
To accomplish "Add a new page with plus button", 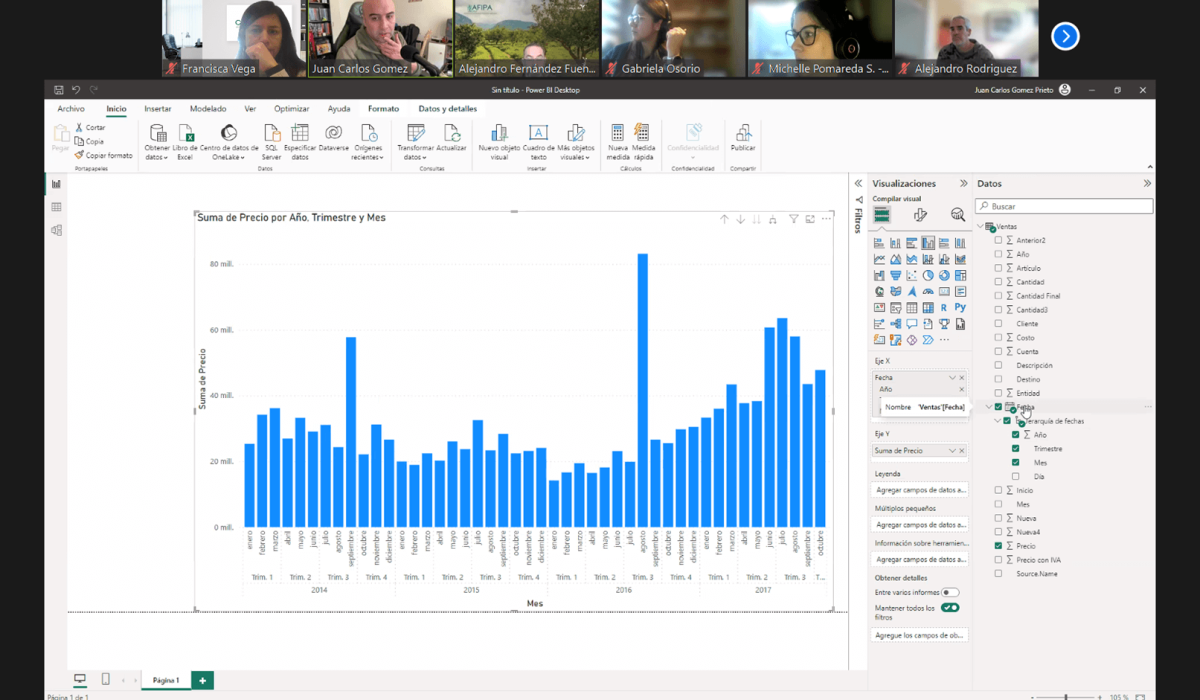I will [x=202, y=680].
